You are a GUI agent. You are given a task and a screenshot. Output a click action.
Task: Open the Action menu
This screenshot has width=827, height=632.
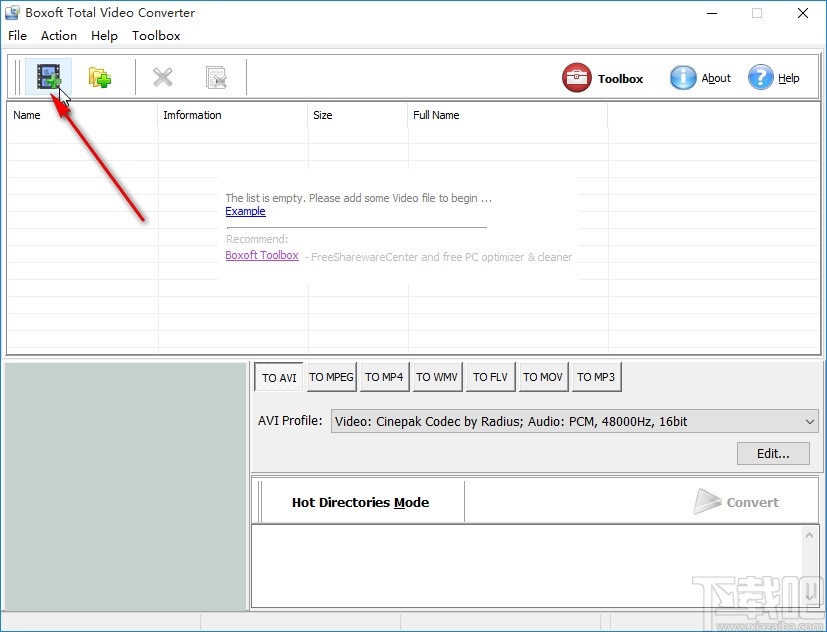pos(58,35)
